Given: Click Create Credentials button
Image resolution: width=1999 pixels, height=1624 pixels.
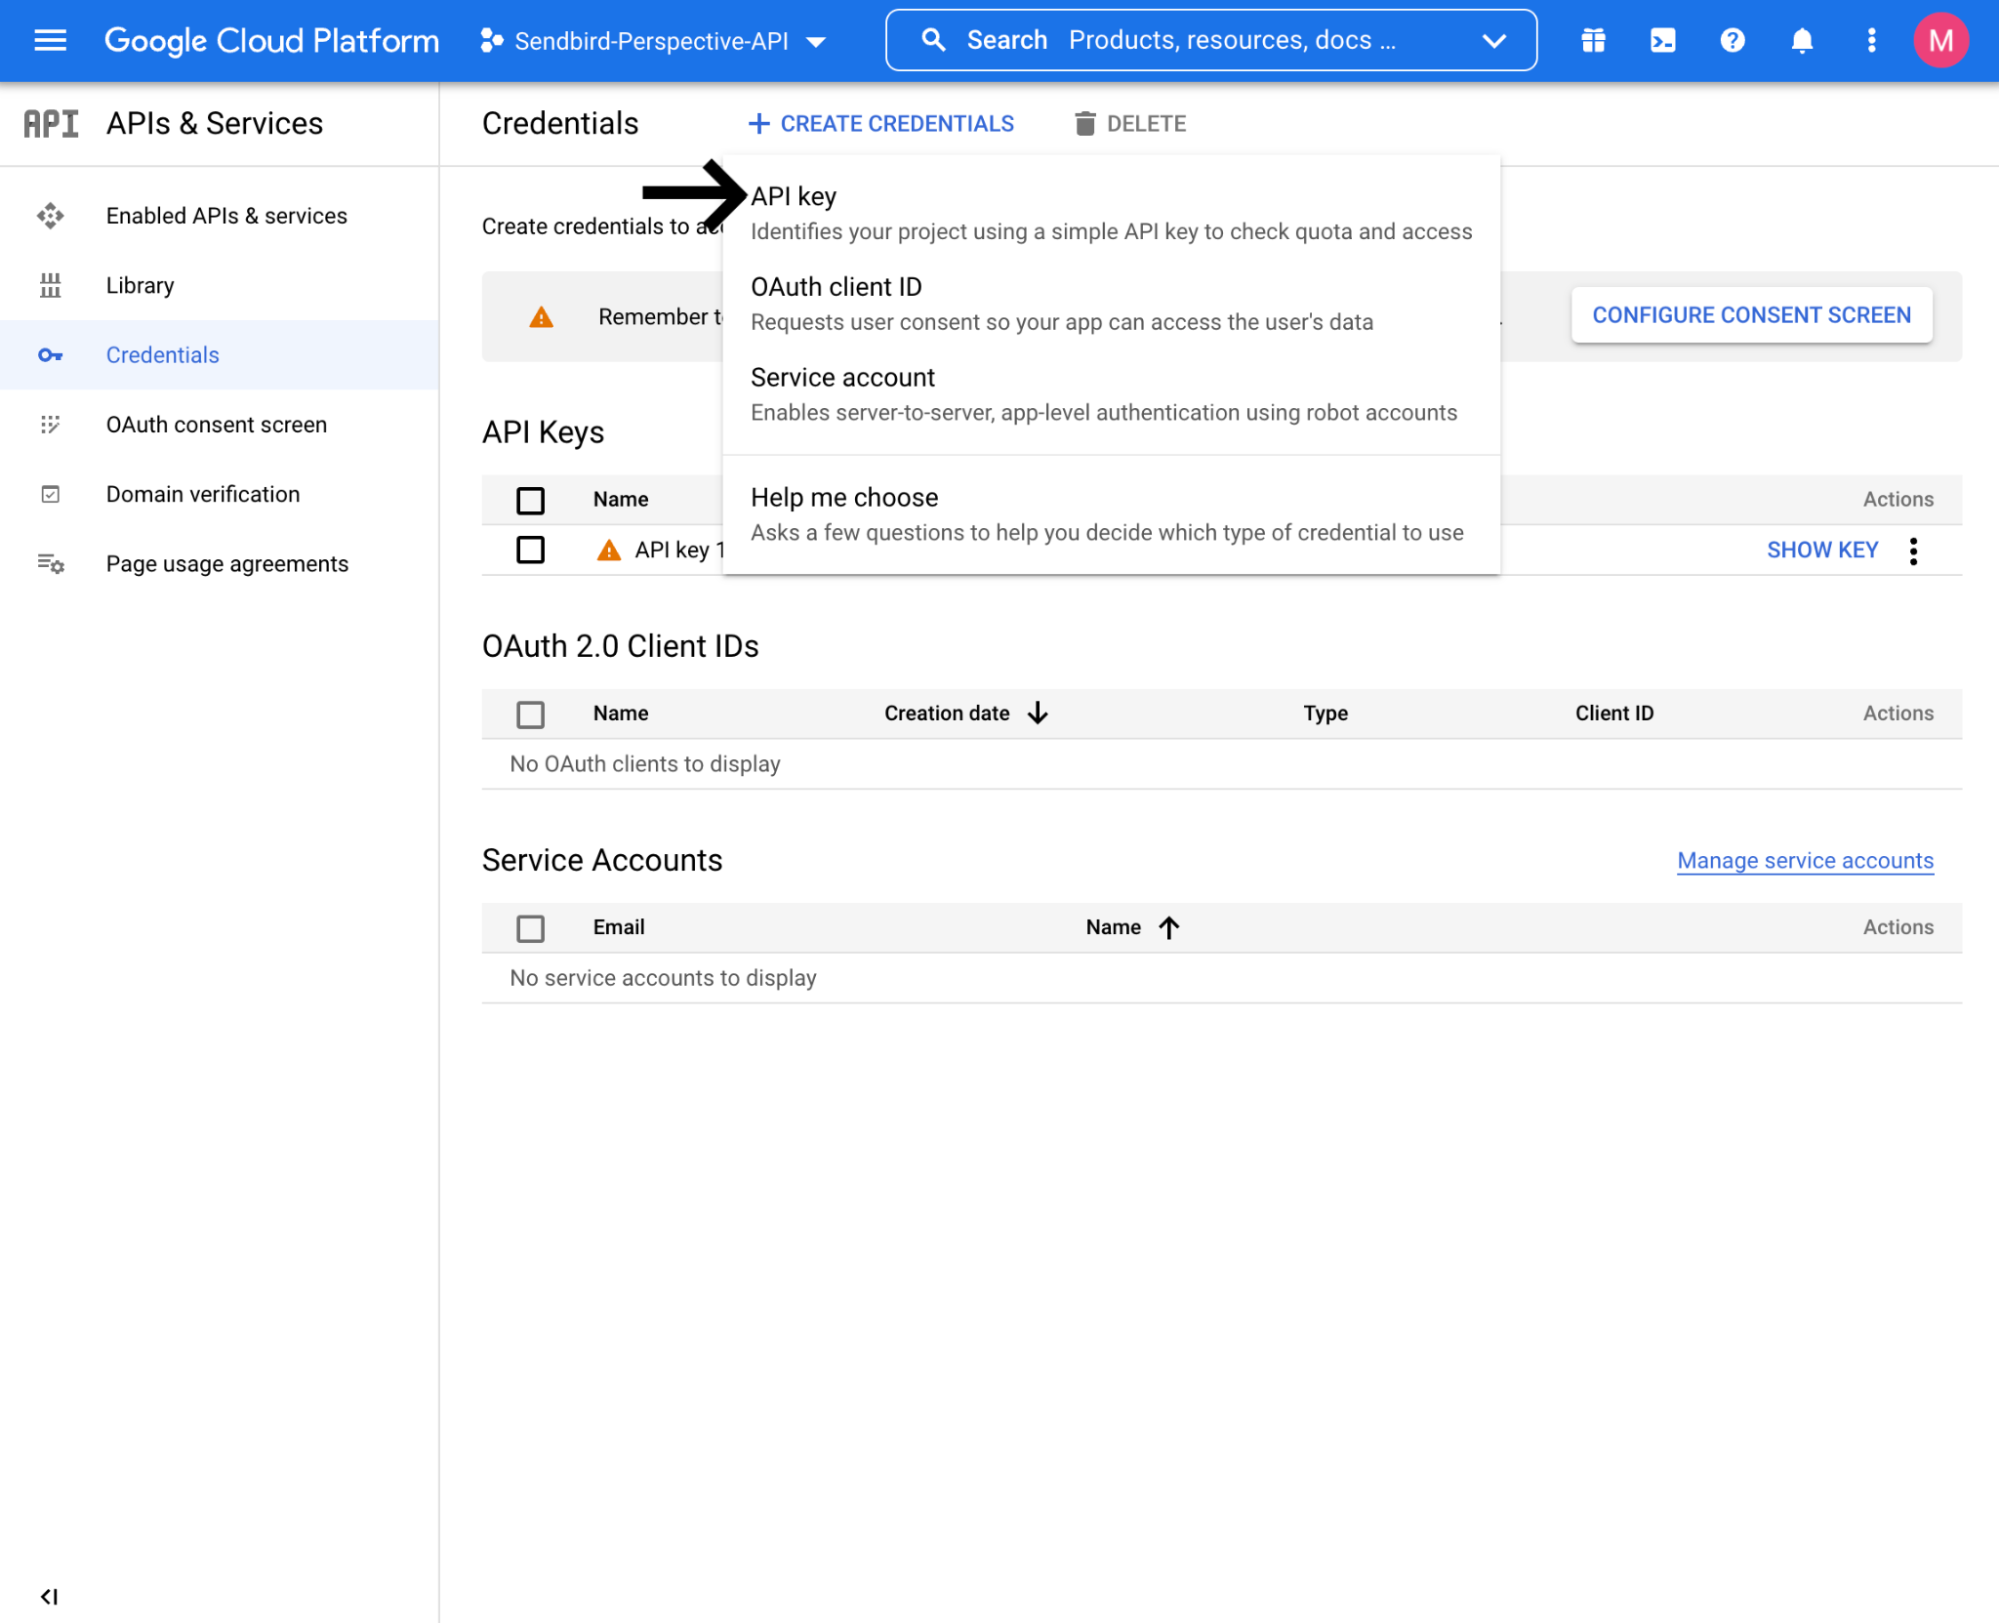Looking at the screenshot, I should point(881,123).
